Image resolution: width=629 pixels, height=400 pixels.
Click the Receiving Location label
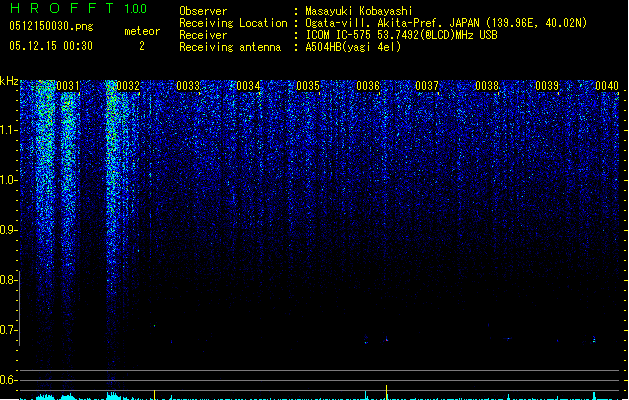[x=233, y=23]
